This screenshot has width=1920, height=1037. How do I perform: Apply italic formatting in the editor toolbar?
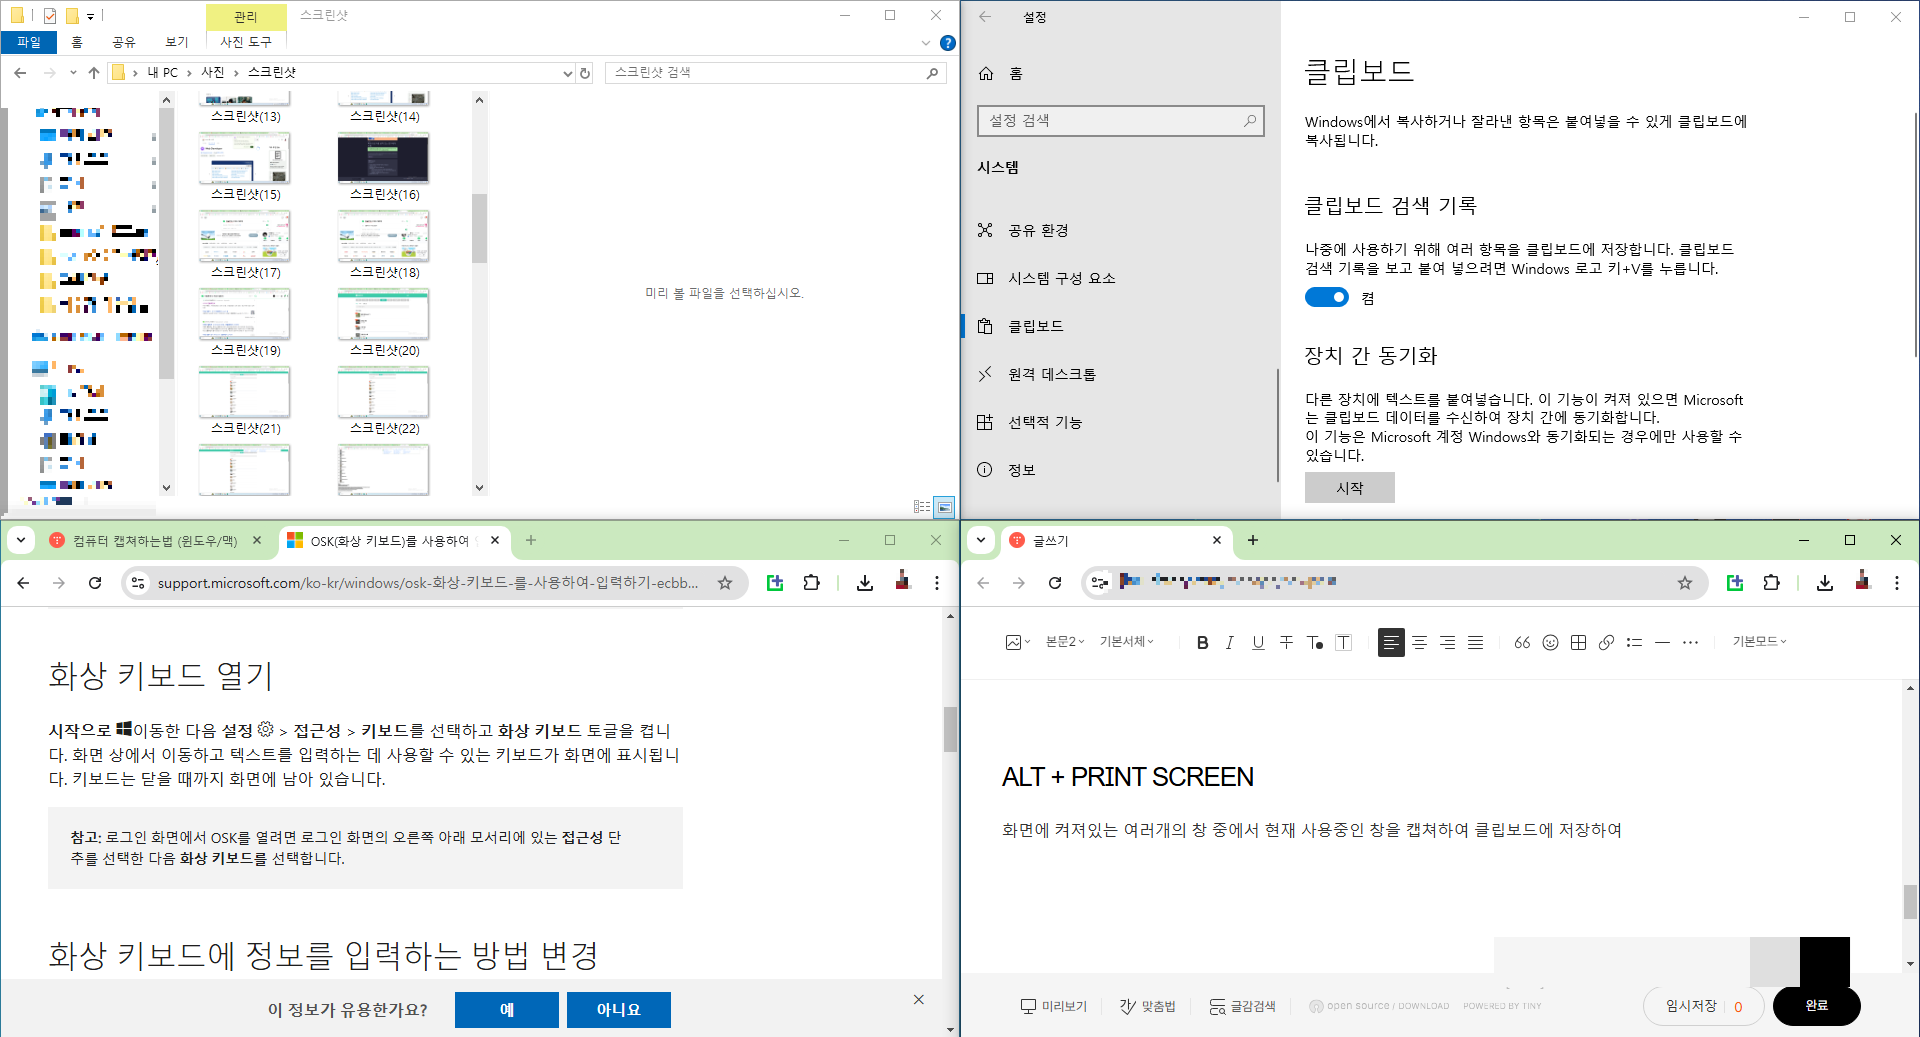1230,642
